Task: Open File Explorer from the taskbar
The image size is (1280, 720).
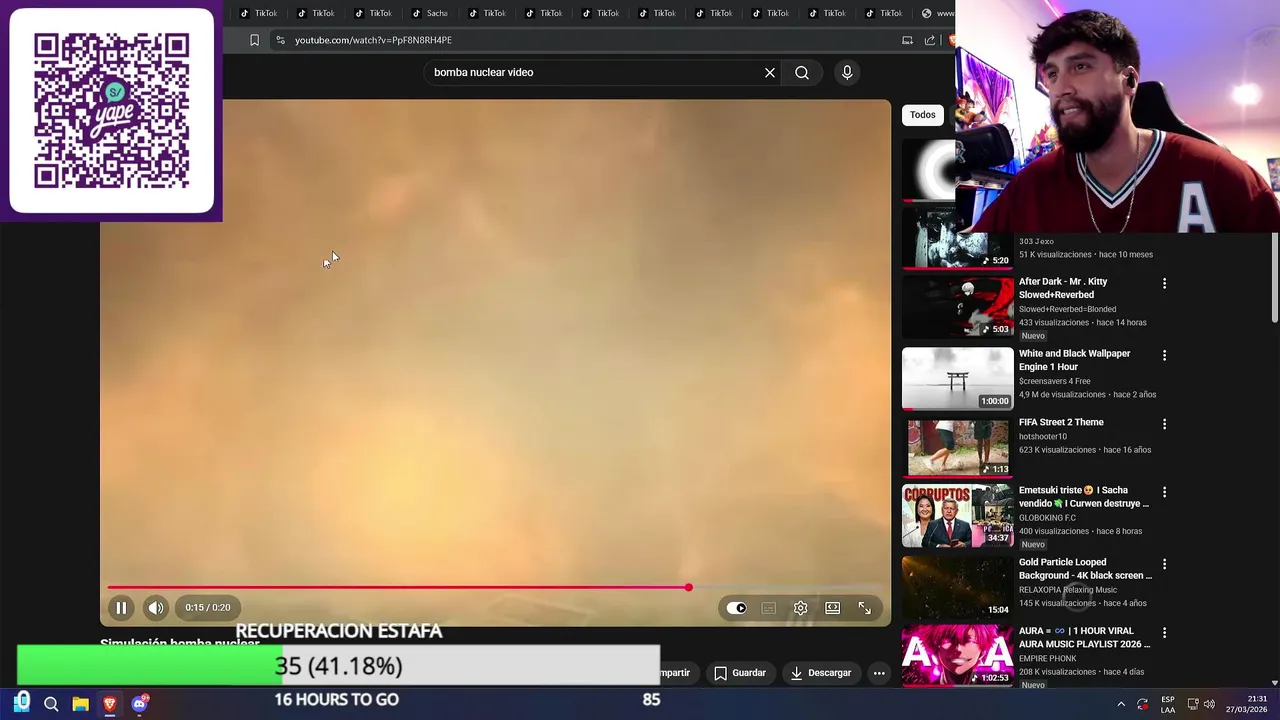Action: point(80,704)
